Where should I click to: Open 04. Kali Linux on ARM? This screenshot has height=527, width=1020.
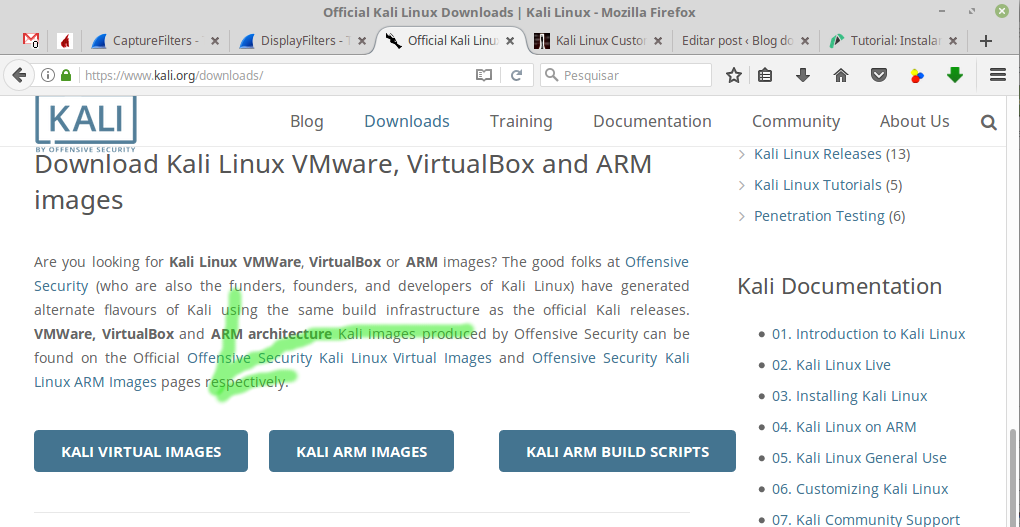pyautogui.click(x=844, y=427)
